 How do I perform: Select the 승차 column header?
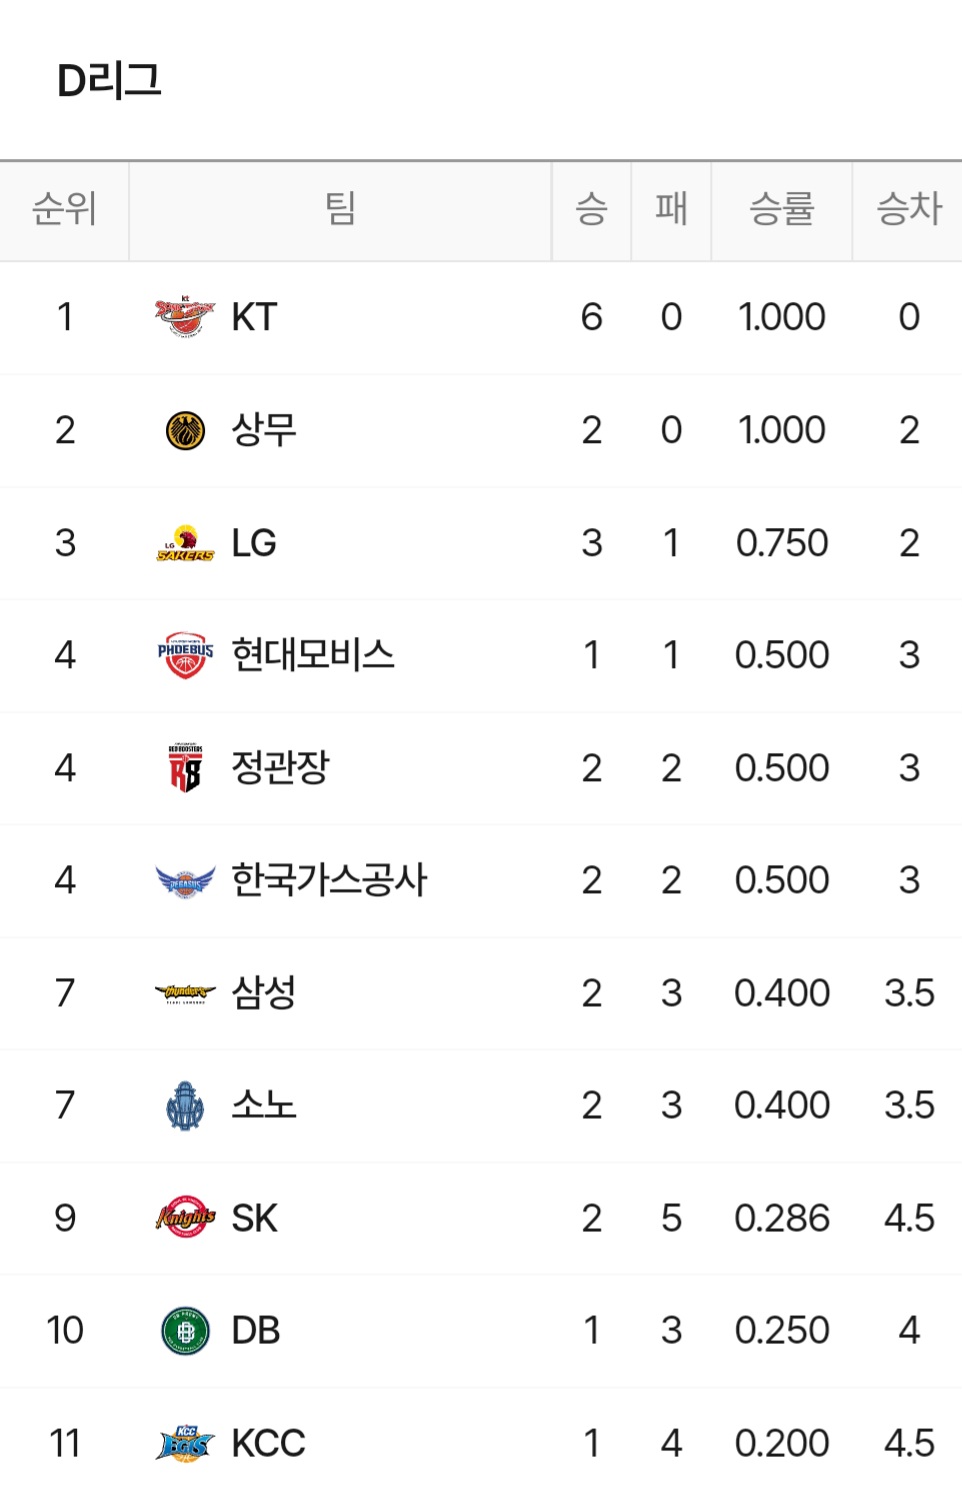click(908, 209)
